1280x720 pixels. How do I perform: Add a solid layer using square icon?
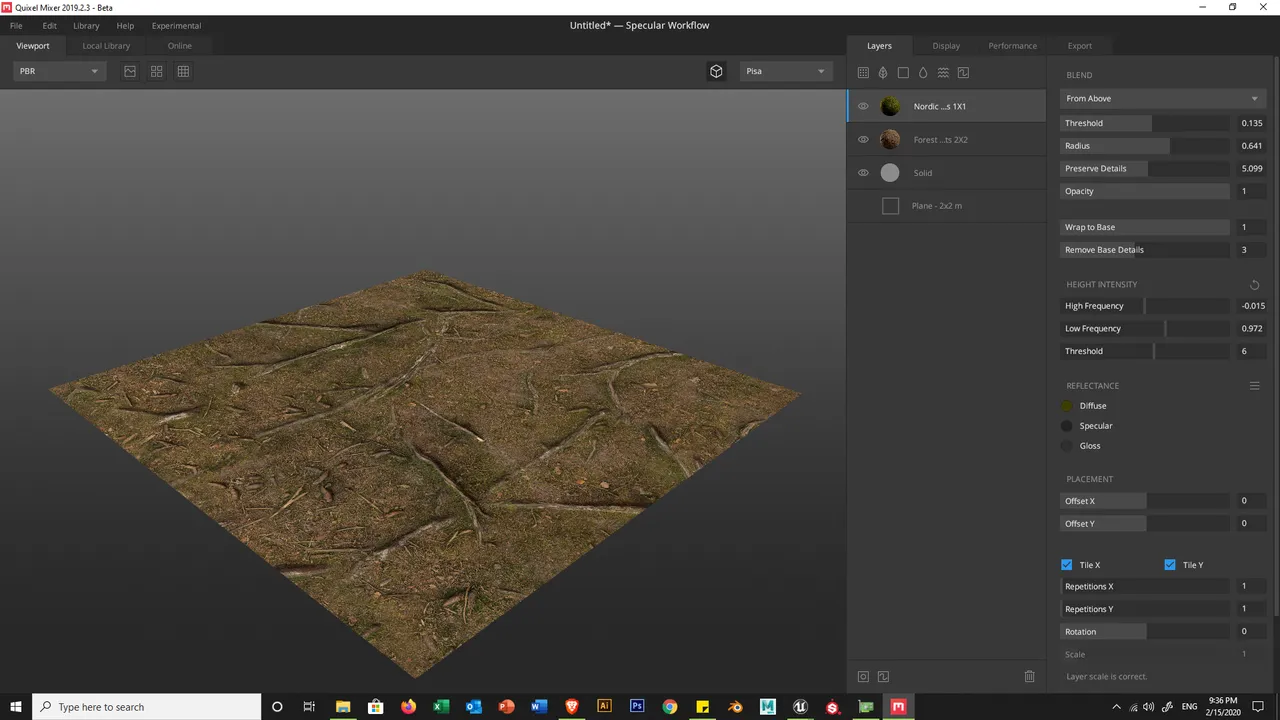tap(903, 72)
